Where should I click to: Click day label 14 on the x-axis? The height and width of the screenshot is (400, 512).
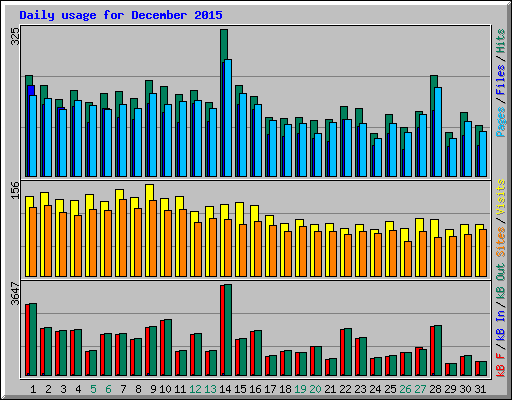(x=225, y=389)
